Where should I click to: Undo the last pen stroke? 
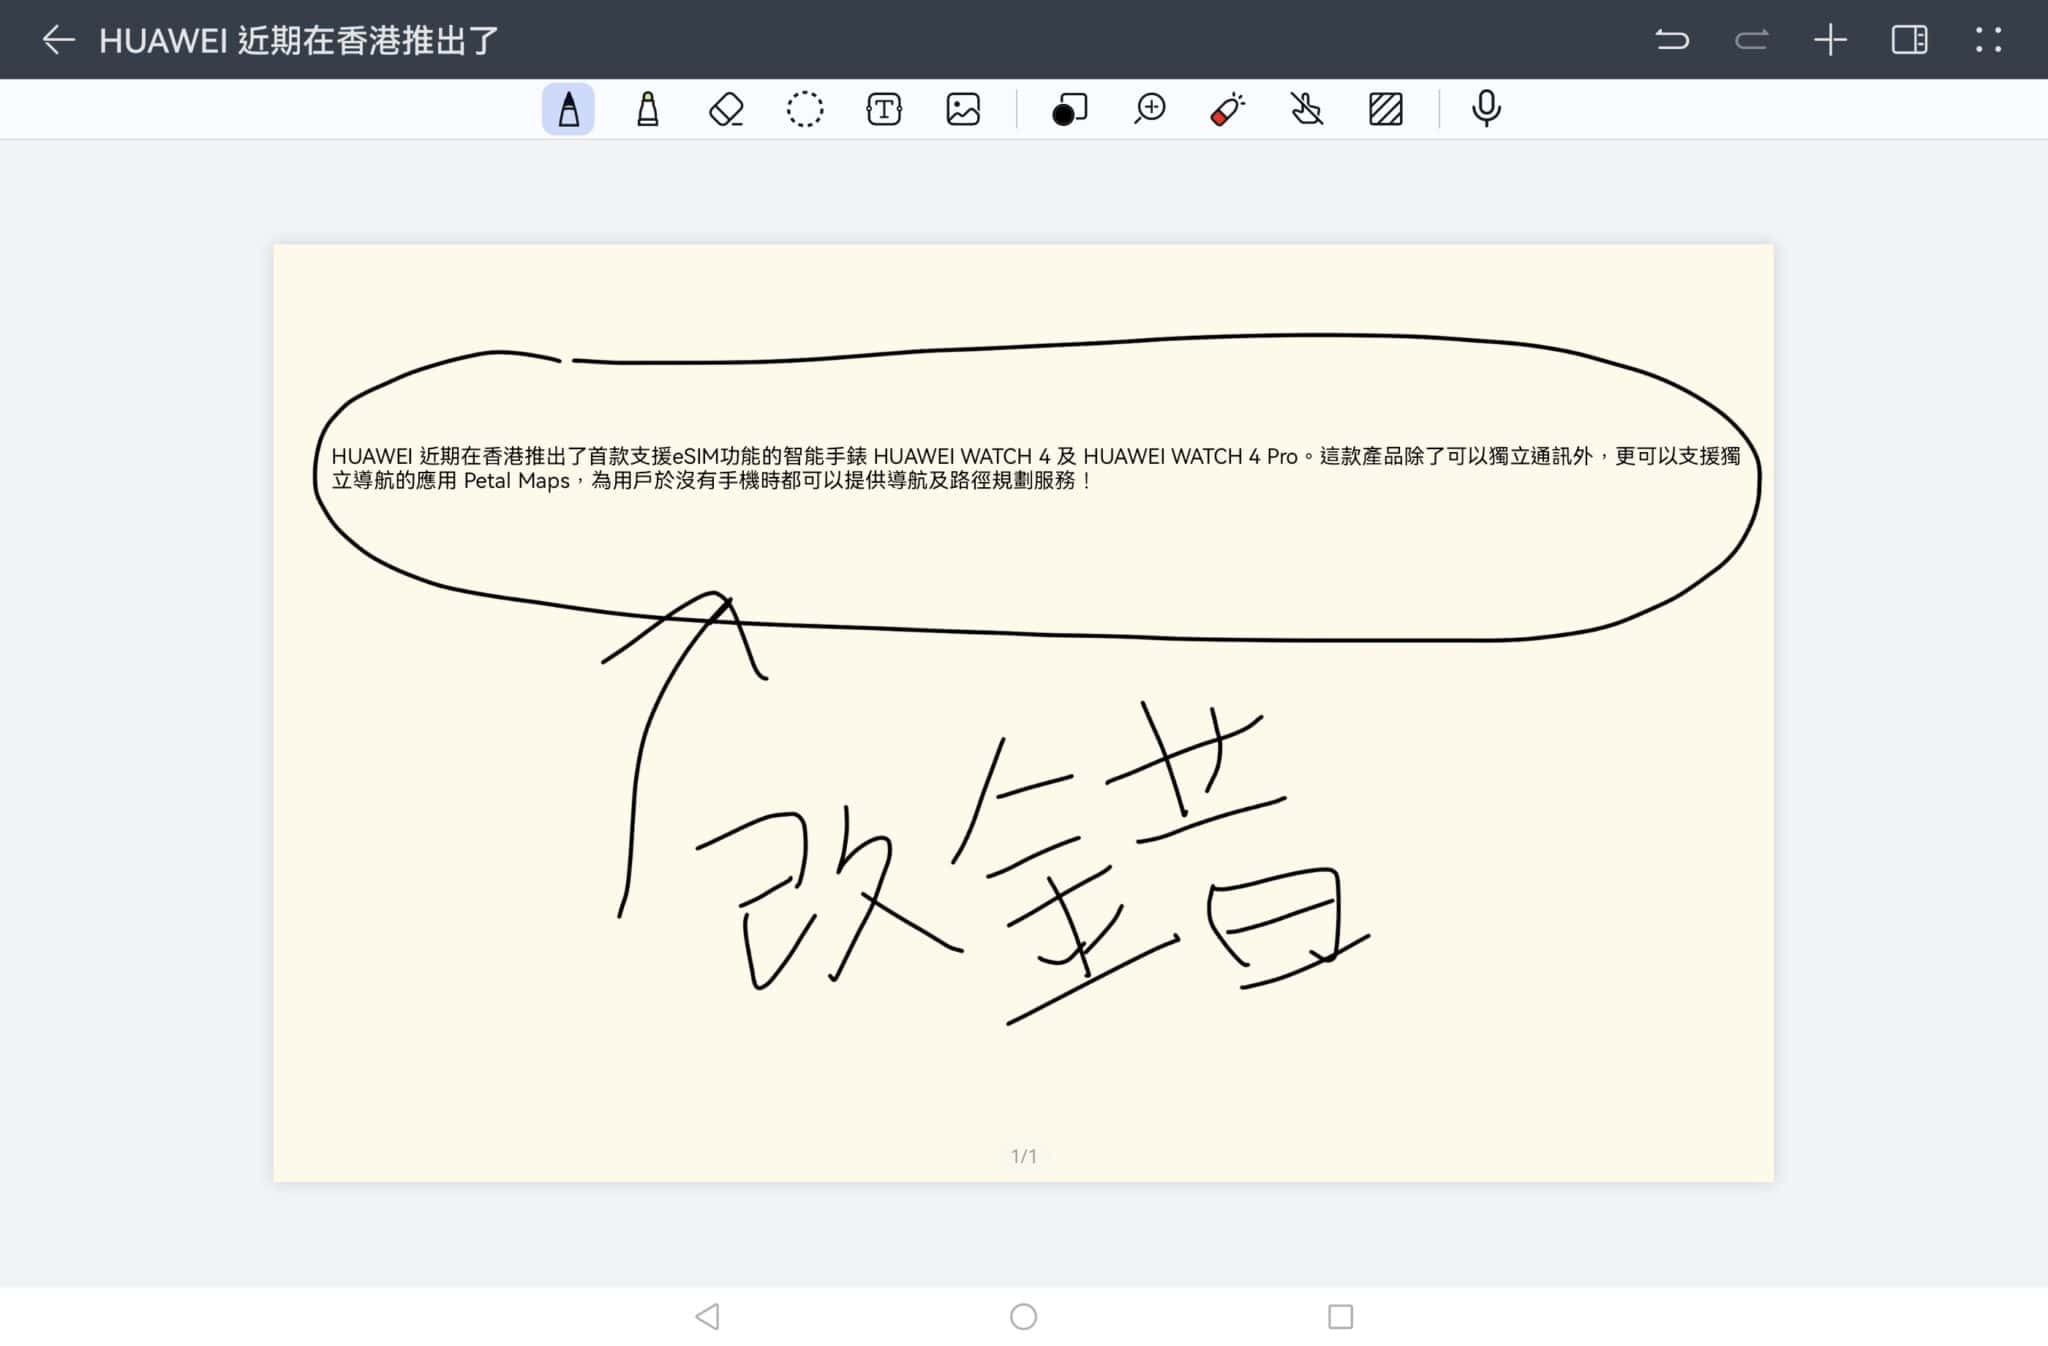pos(1672,40)
